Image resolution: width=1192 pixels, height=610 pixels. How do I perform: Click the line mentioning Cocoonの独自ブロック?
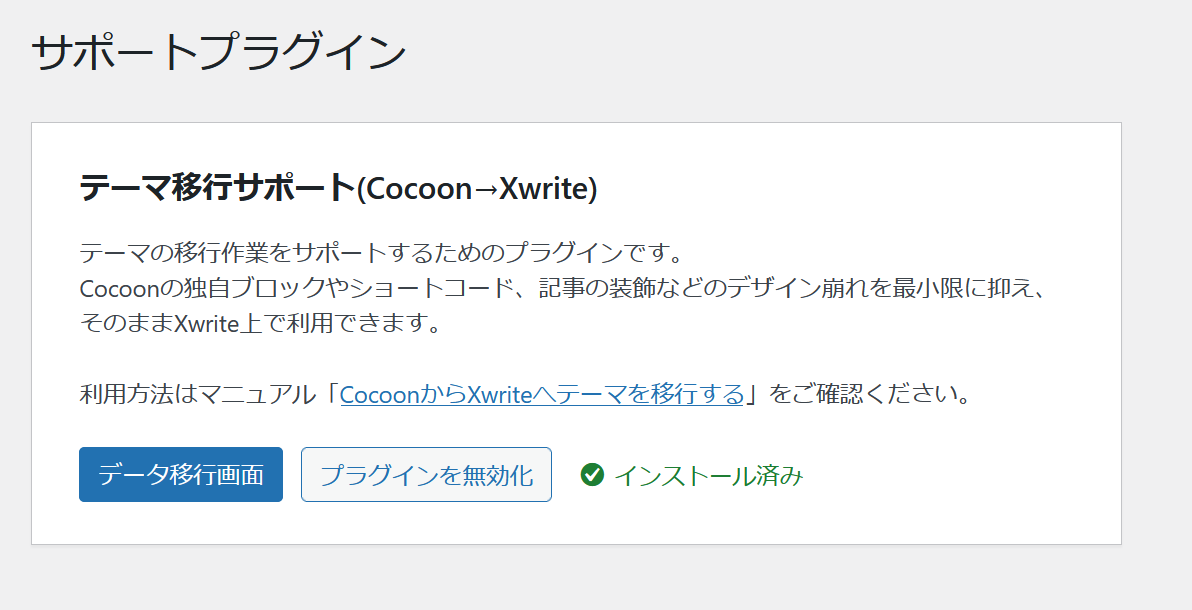click(560, 288)
